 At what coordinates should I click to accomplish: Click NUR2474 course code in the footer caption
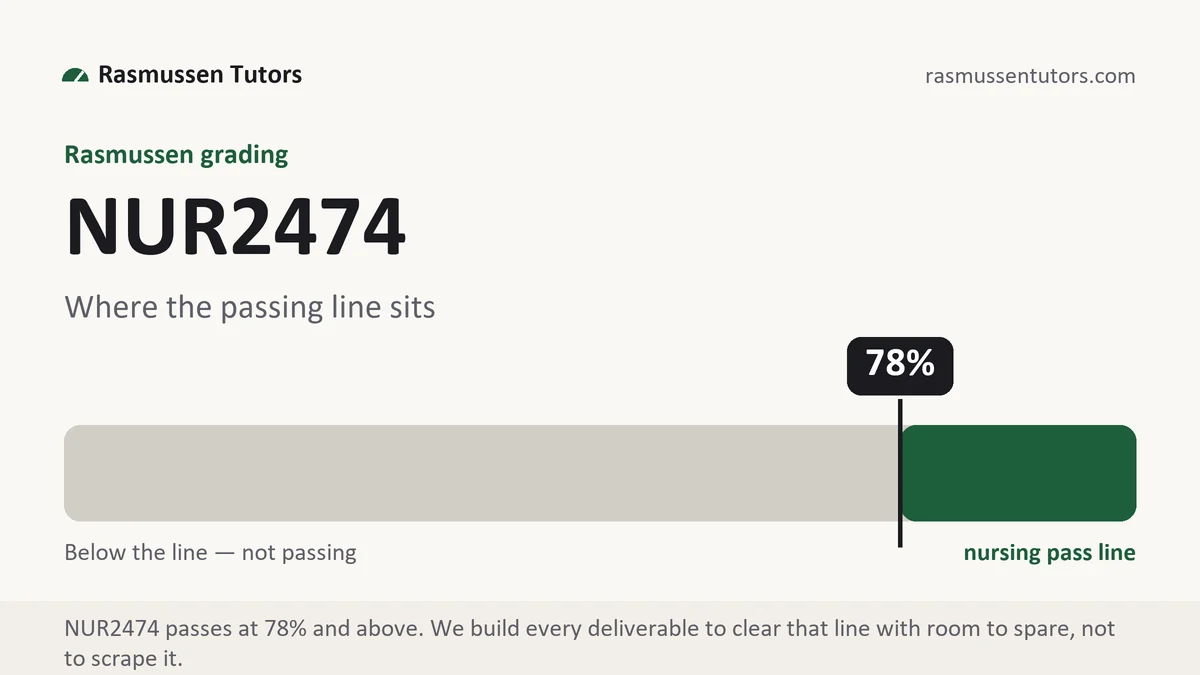tap(112, 629)
